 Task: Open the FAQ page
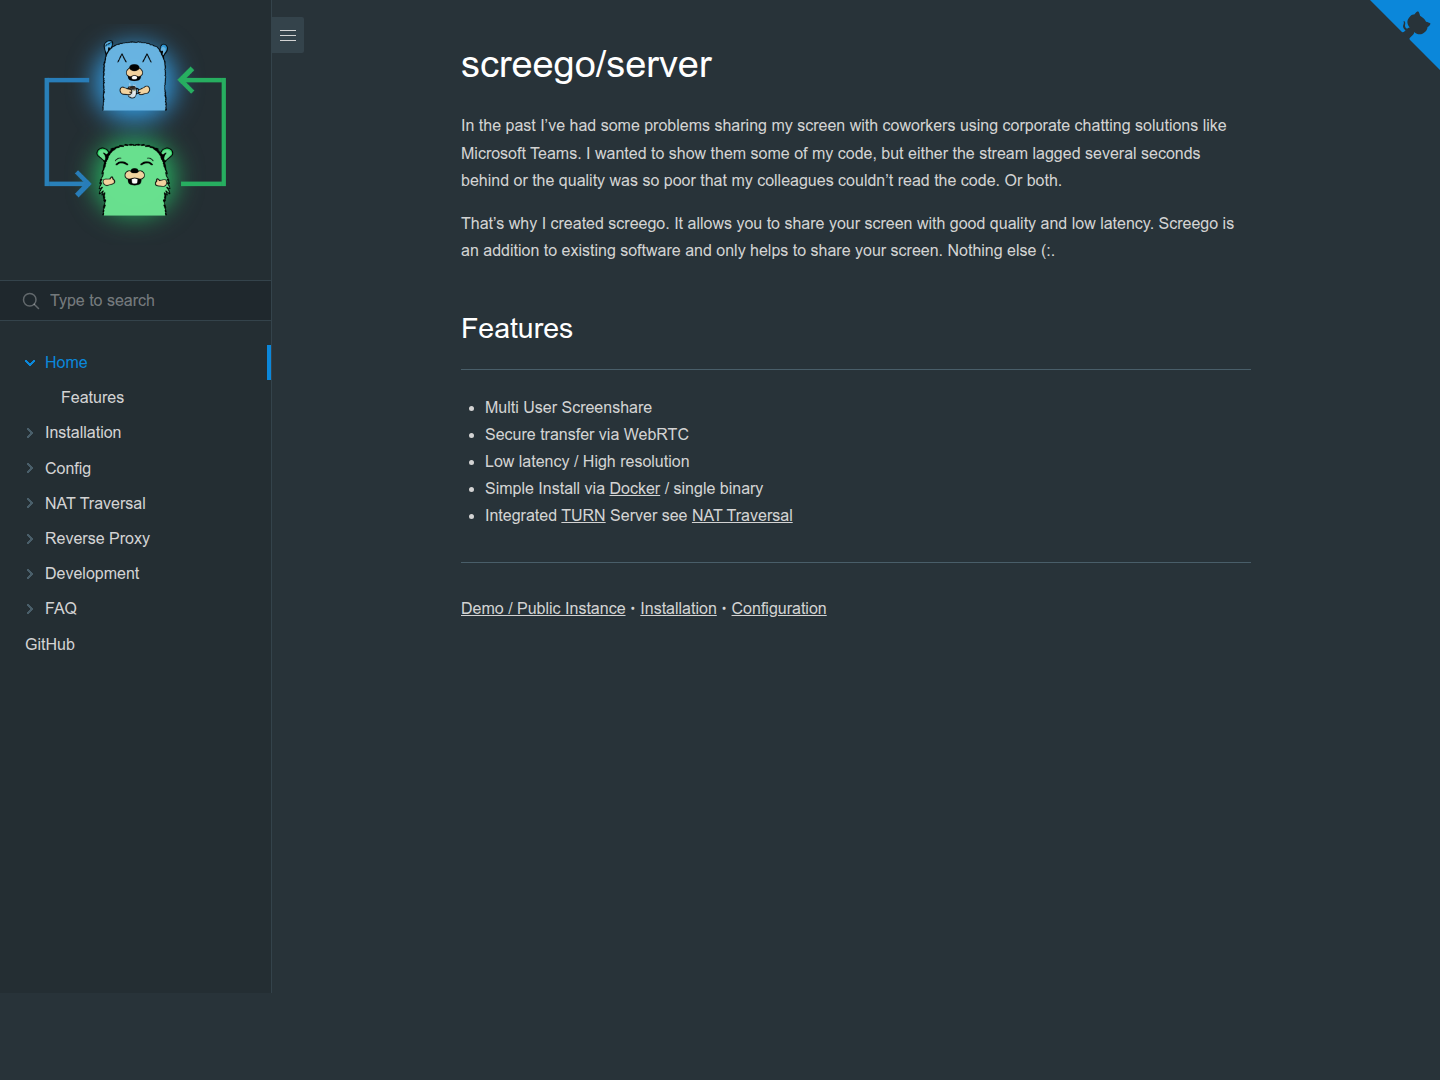(61, 608)
